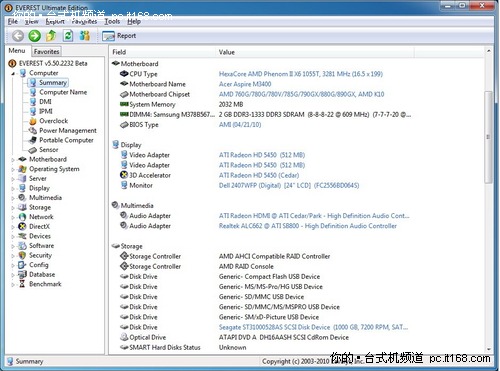Expand the Multimedia tree node
The width and height of the screenshot is (500, 371).
click(x=13, y=198)
